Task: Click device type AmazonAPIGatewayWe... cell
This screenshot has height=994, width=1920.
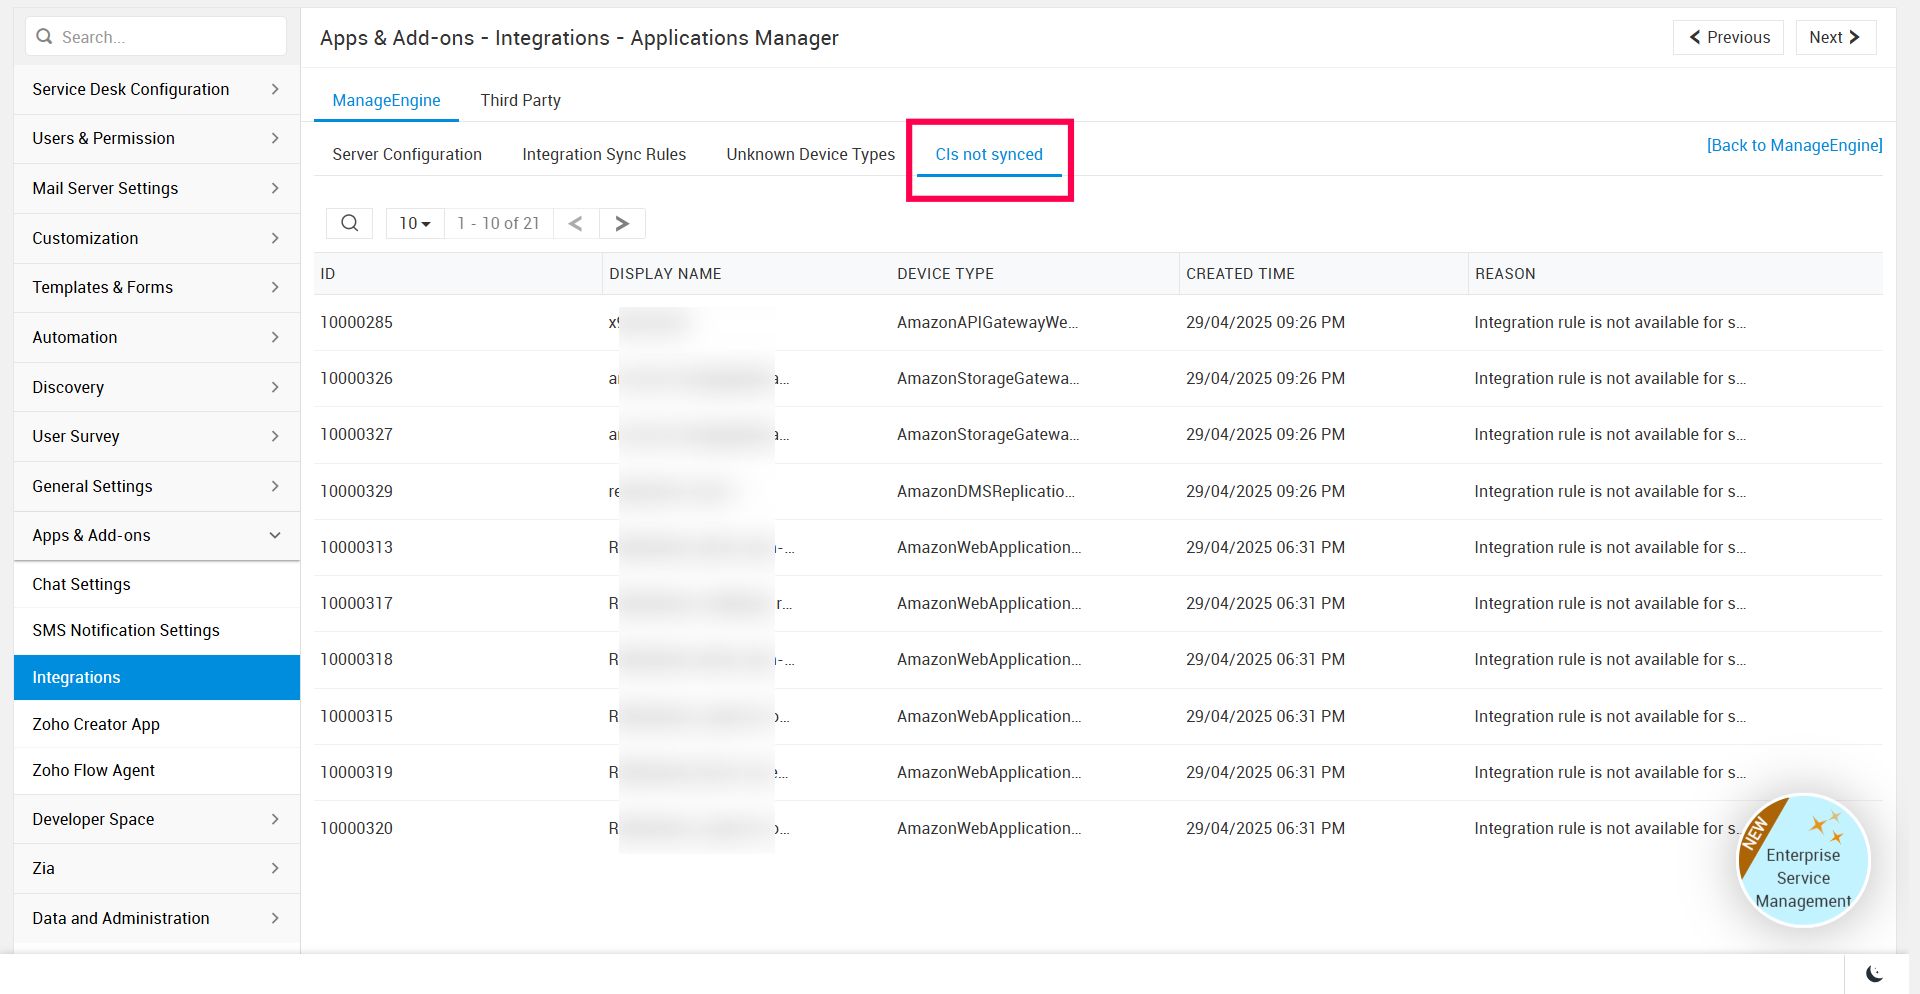Action: coord(987,322)
